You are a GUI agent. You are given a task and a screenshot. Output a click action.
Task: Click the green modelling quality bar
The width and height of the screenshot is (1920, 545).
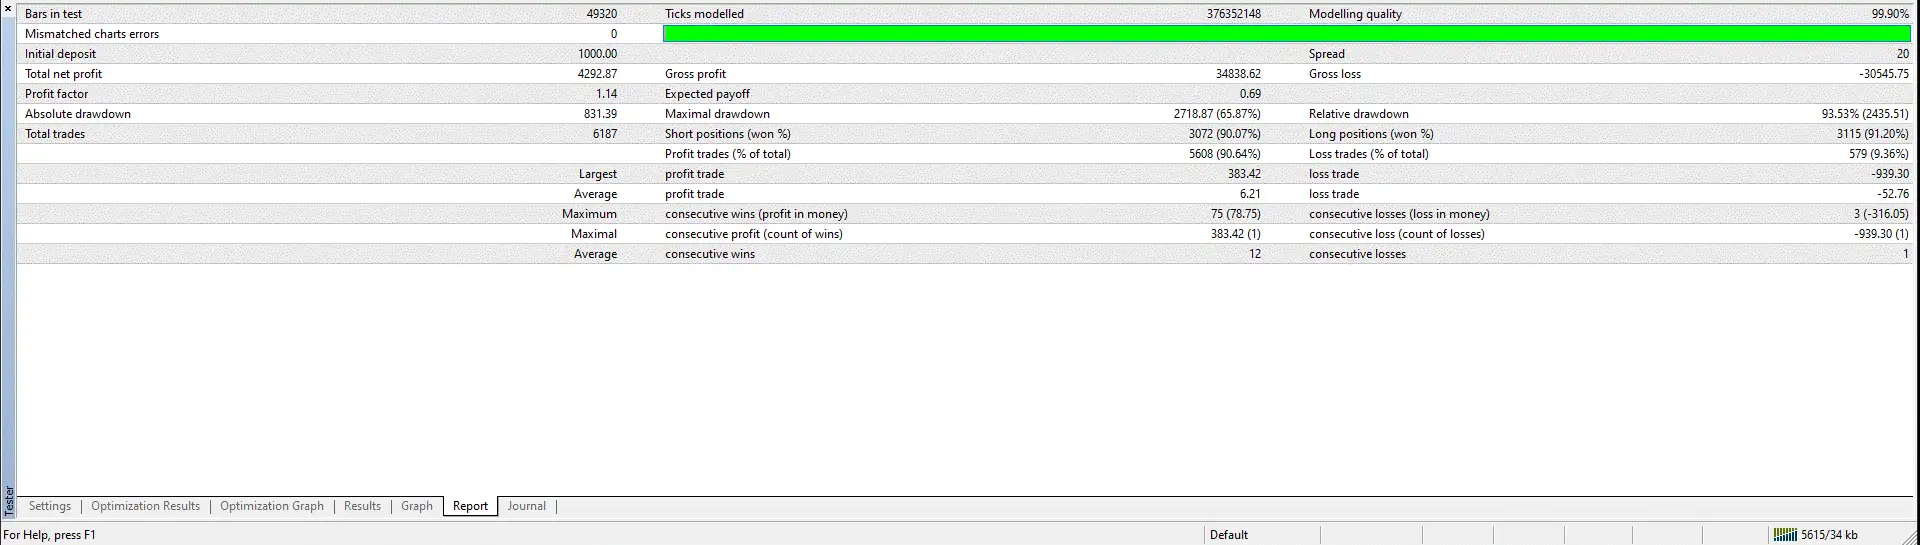(x=1286, y=34)
